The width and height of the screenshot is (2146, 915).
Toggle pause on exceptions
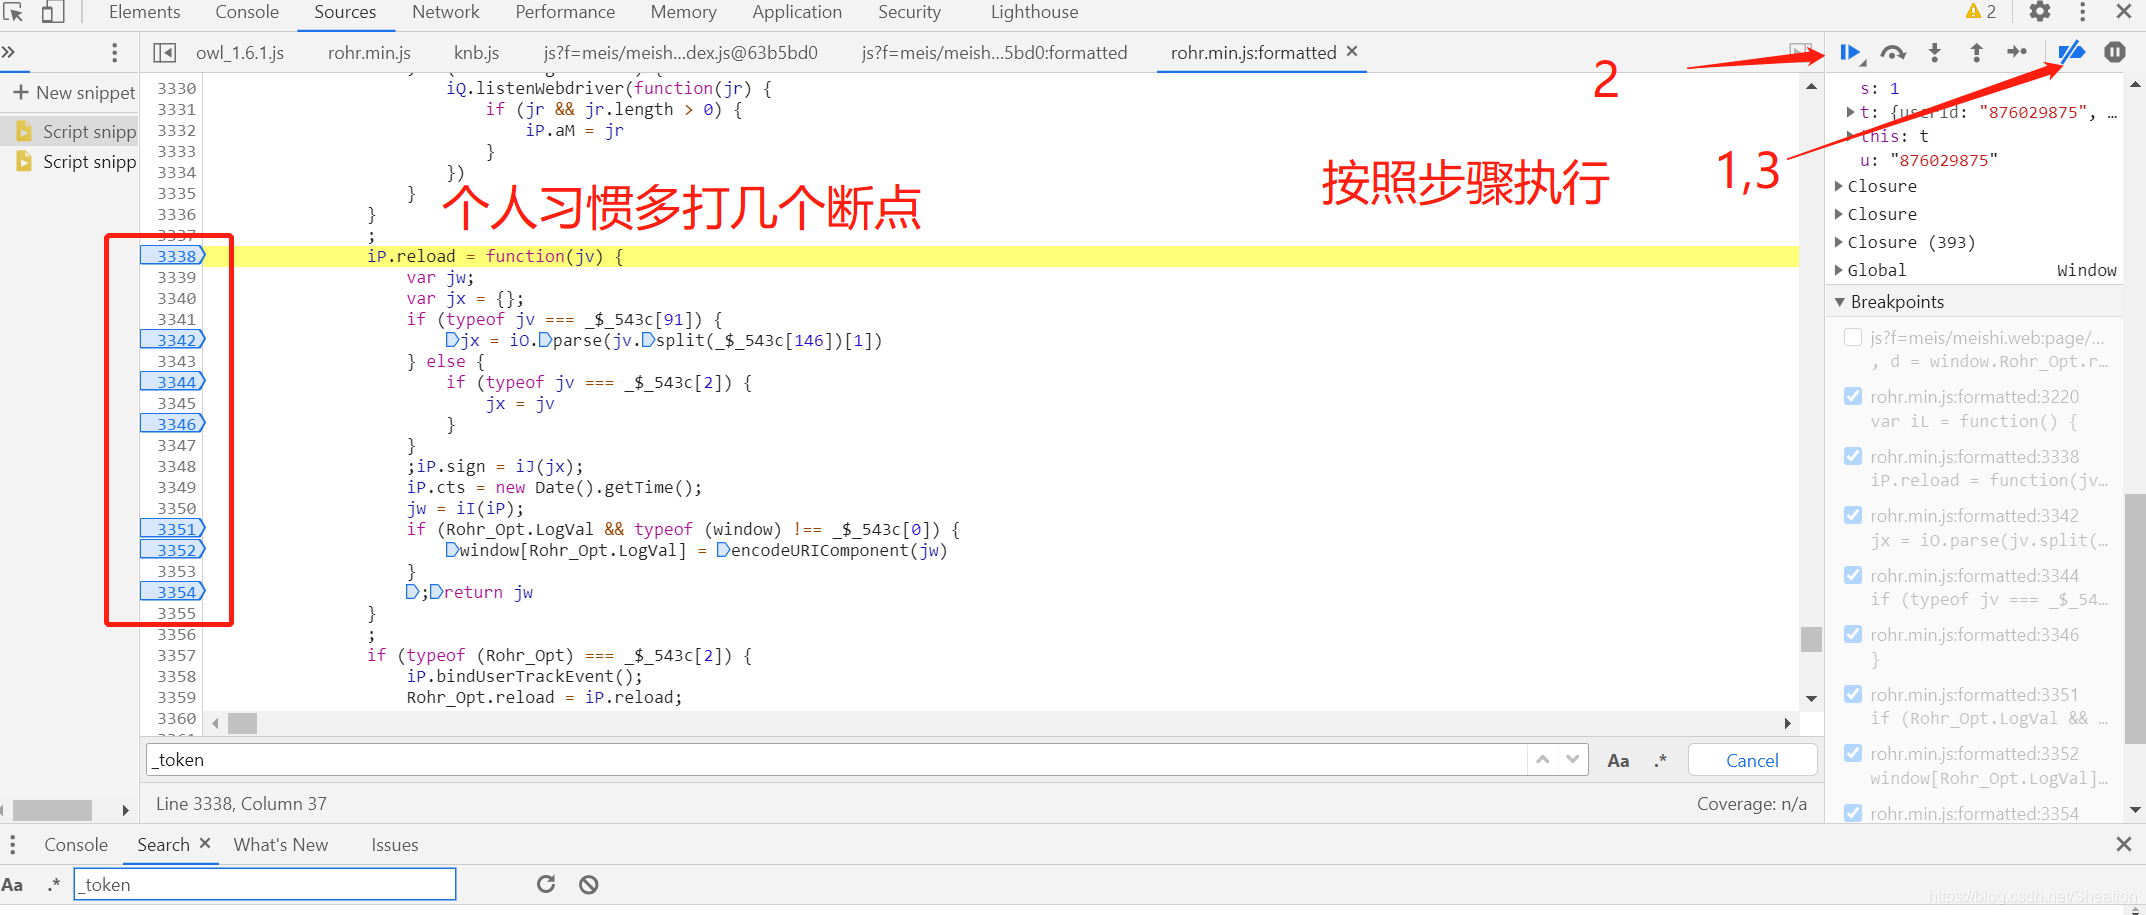[x=2115, y=52]
